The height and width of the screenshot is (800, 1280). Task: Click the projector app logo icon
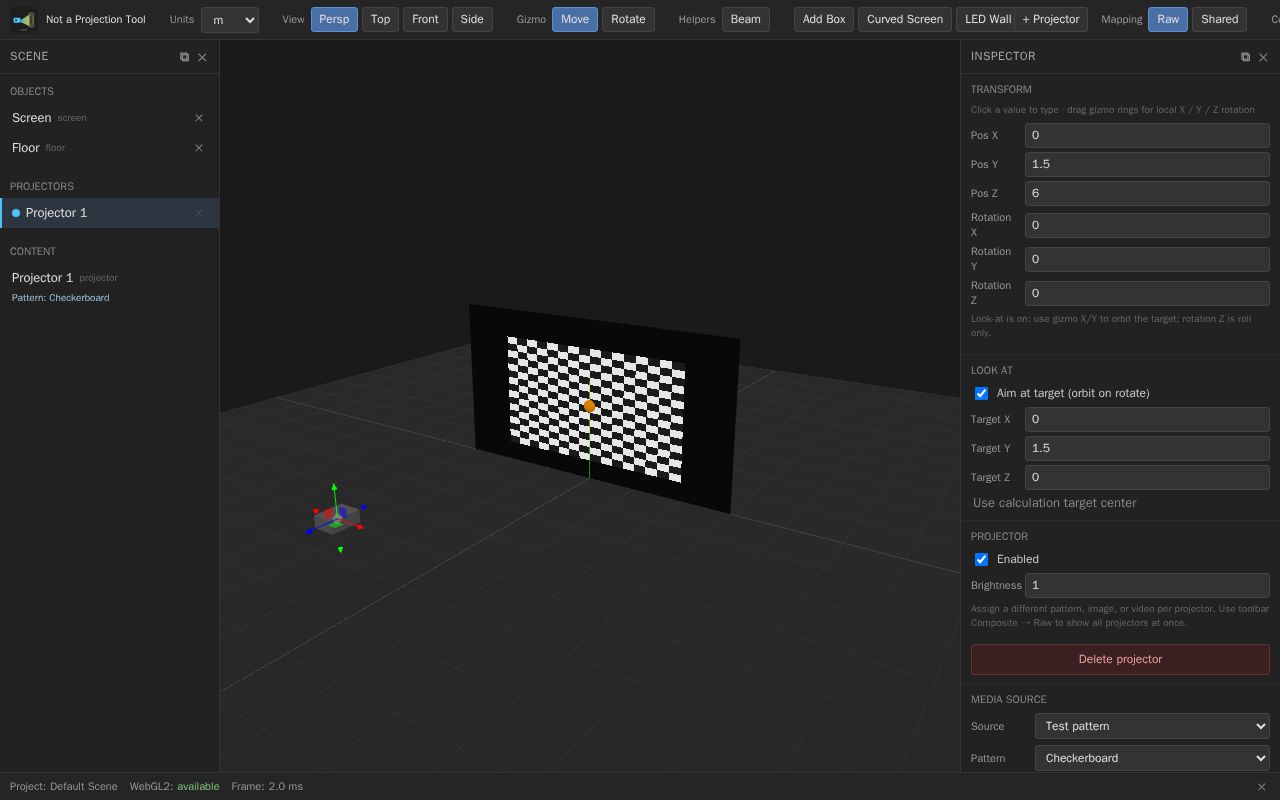[23, 19]
